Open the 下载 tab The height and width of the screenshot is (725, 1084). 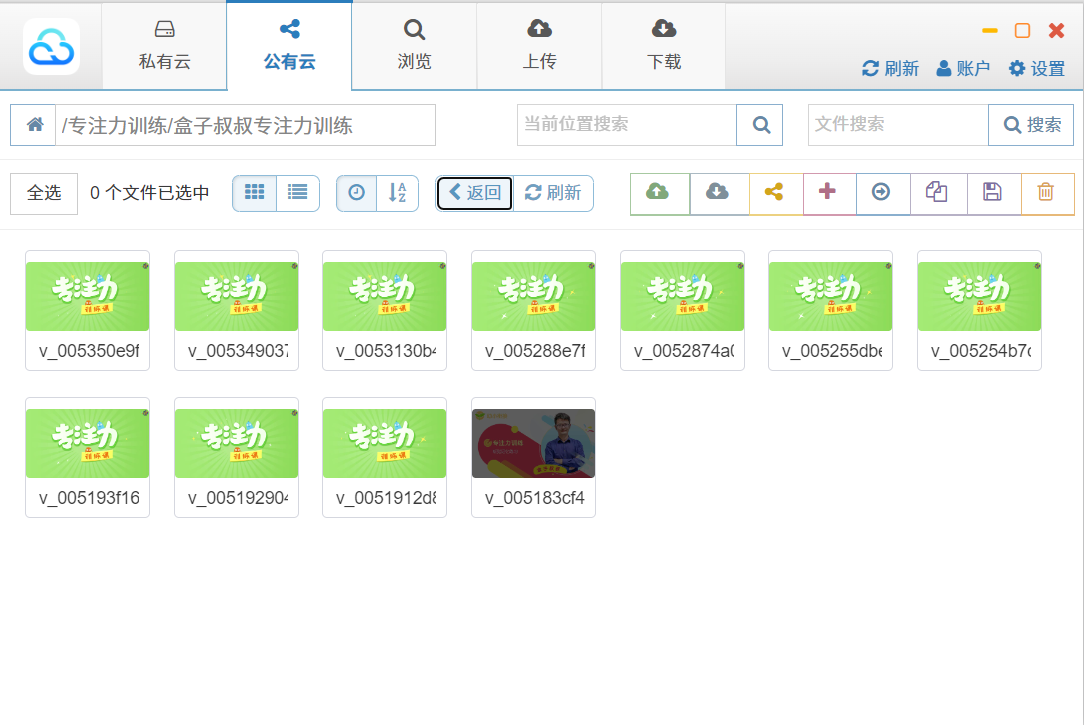point(664,46)
